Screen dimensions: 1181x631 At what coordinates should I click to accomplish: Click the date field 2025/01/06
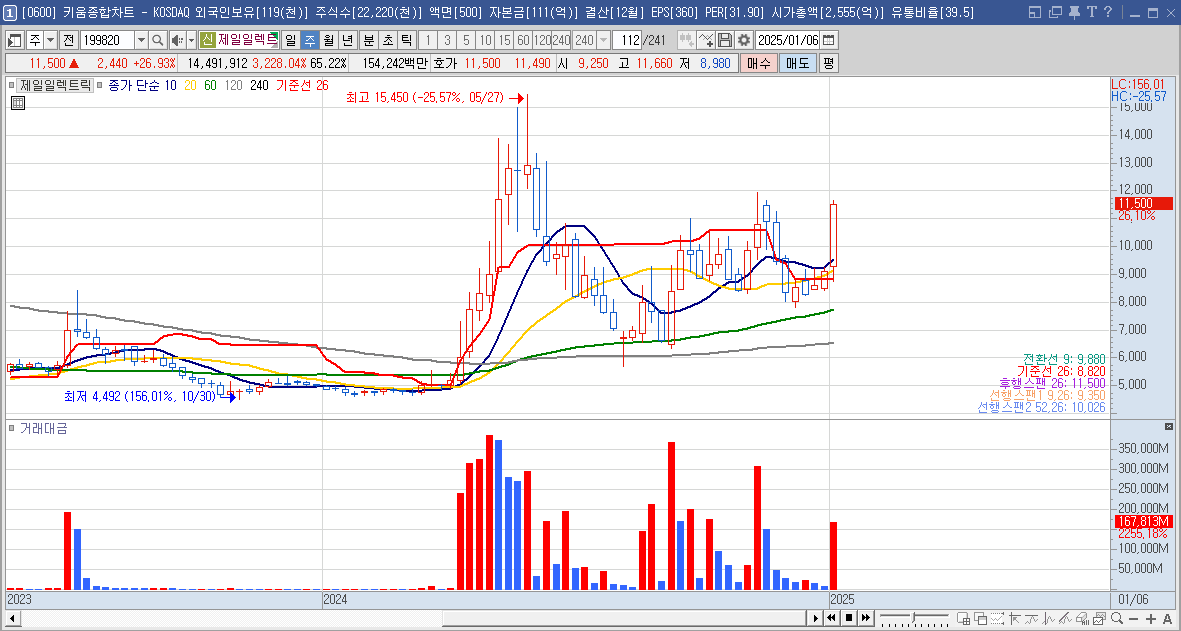coord(787,40)
